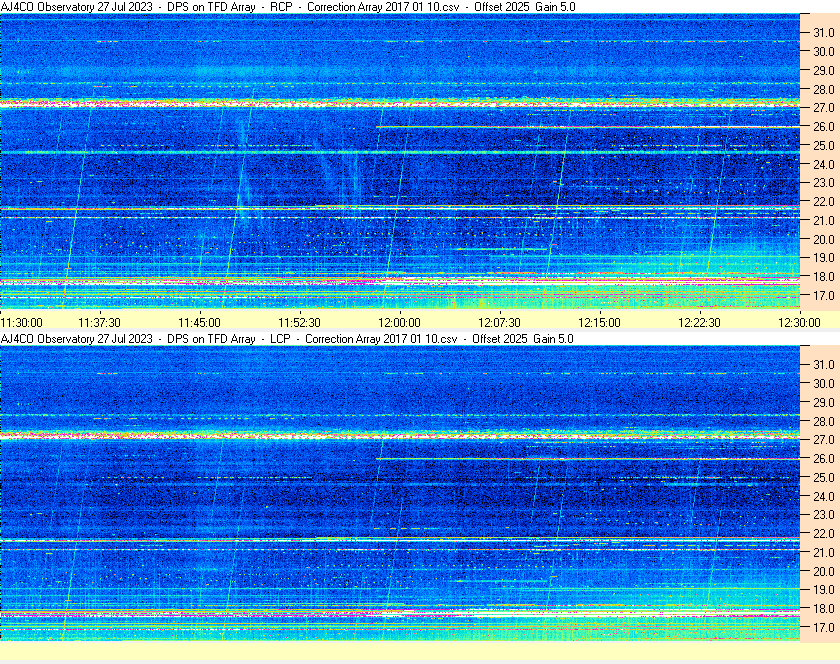Viewport: 840px width, 664px height.
Task: Select the 27.0 frequency label on RCP axis
Action: (824, 108)
